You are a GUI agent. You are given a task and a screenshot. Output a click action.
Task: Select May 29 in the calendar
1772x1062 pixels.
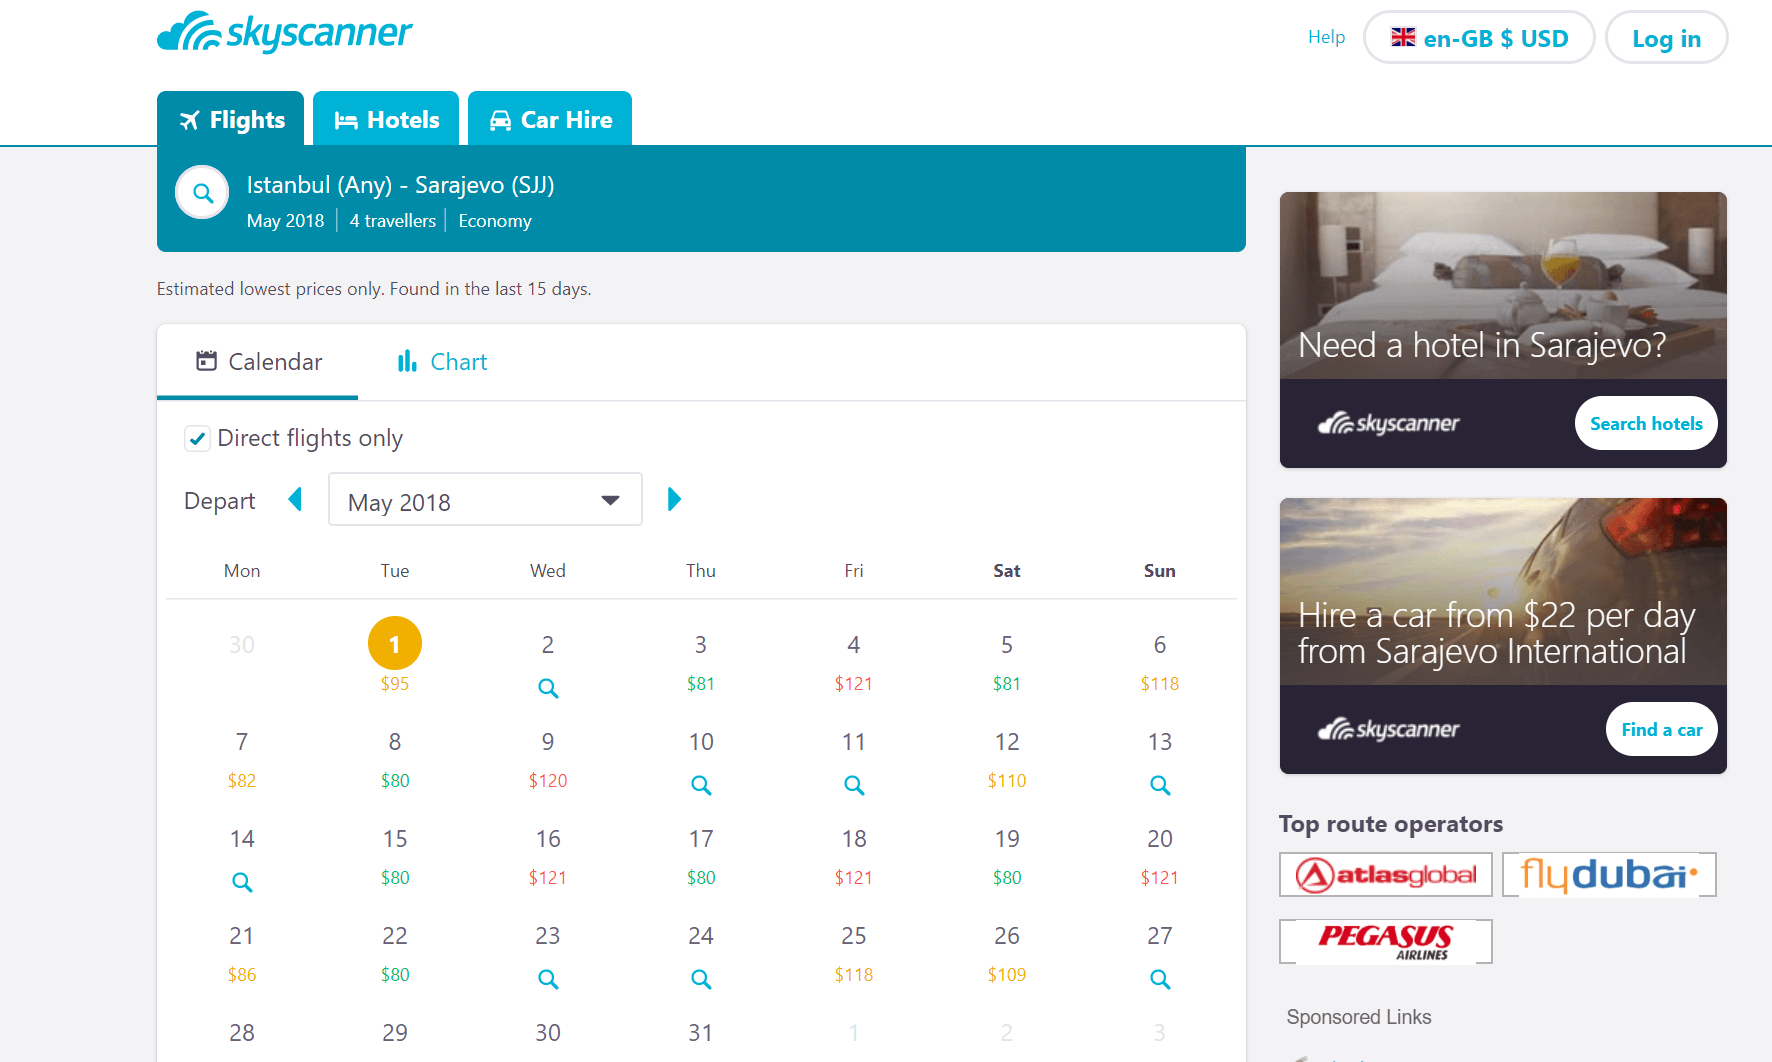395,1033
